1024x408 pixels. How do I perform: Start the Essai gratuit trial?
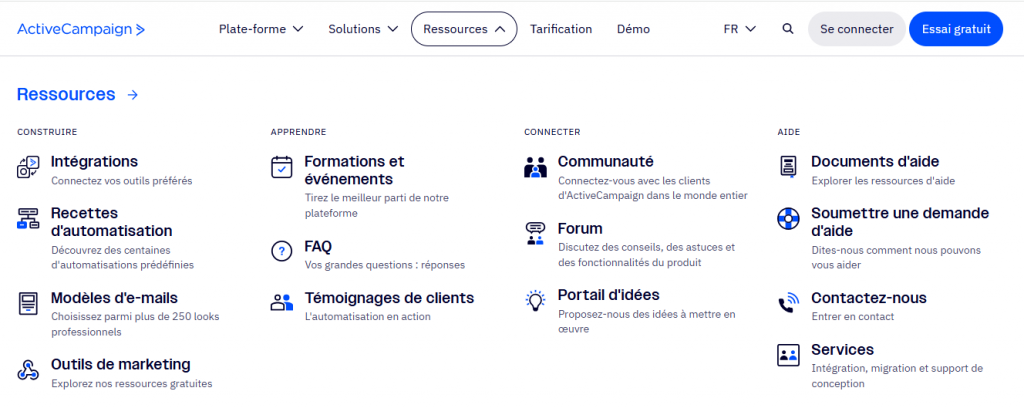point(956,29)
